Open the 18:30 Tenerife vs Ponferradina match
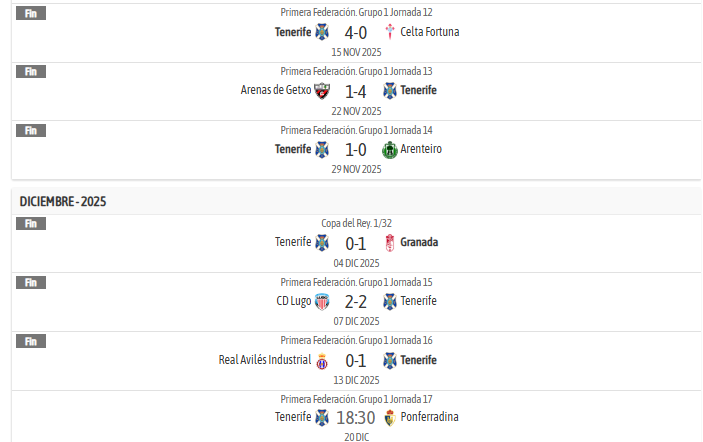This screenshot has width=703, height=442. [x=355, y=418]
